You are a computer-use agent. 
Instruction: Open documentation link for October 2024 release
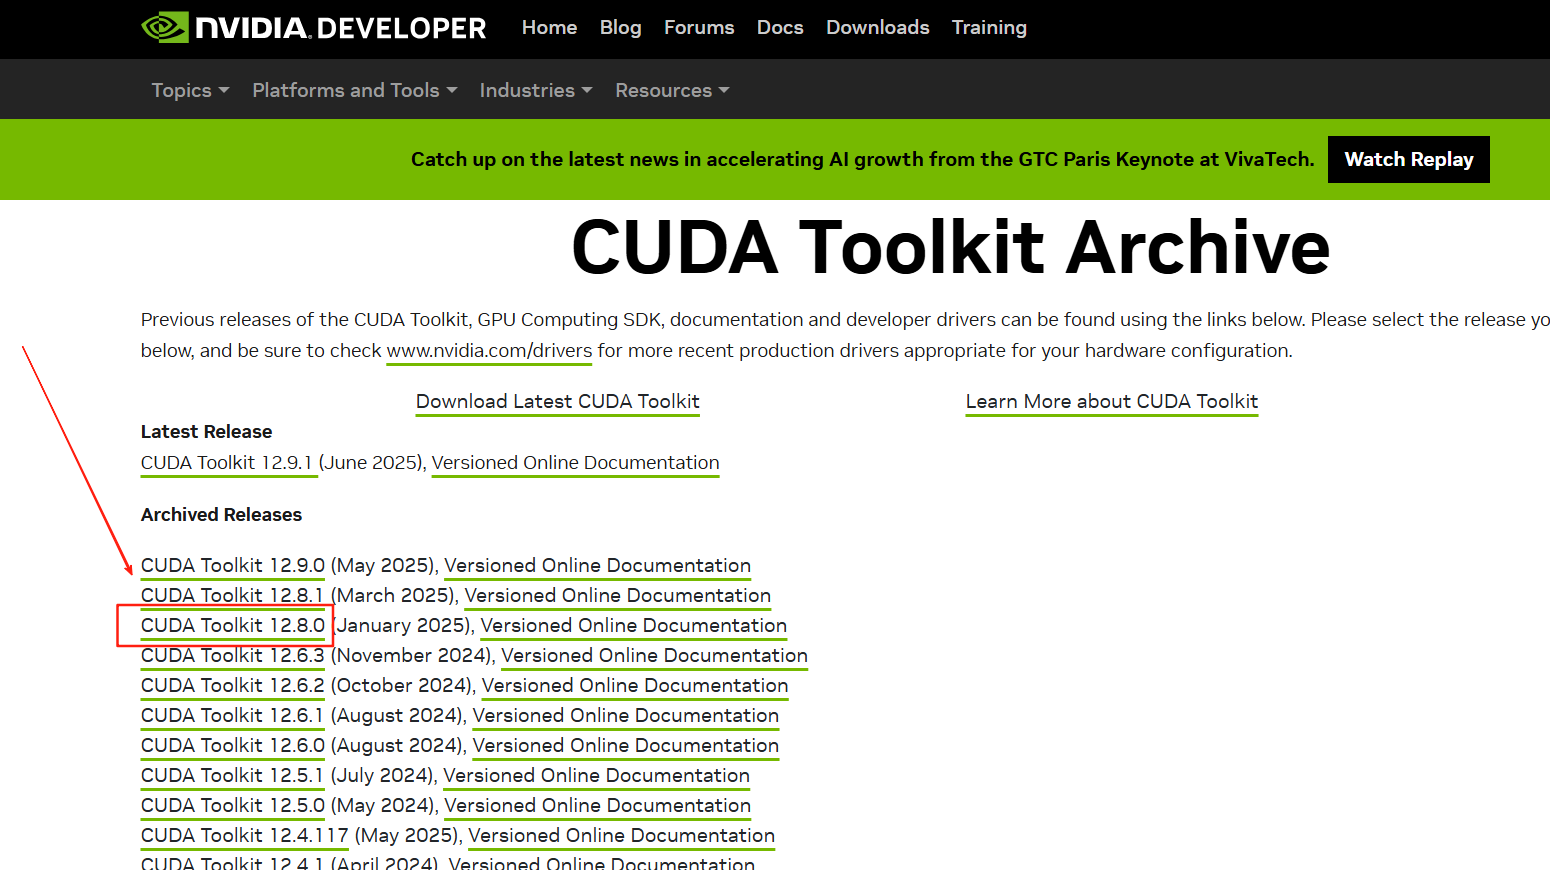pos(635,686)
